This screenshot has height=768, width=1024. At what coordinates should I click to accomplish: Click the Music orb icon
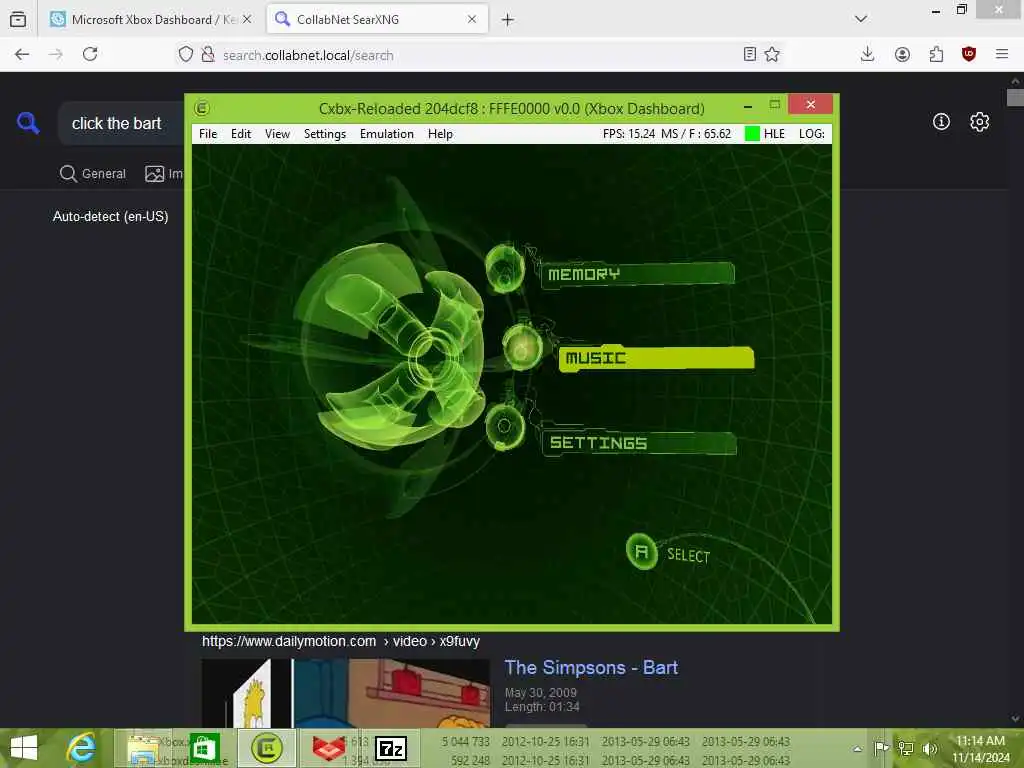click(x=522, y=347)
